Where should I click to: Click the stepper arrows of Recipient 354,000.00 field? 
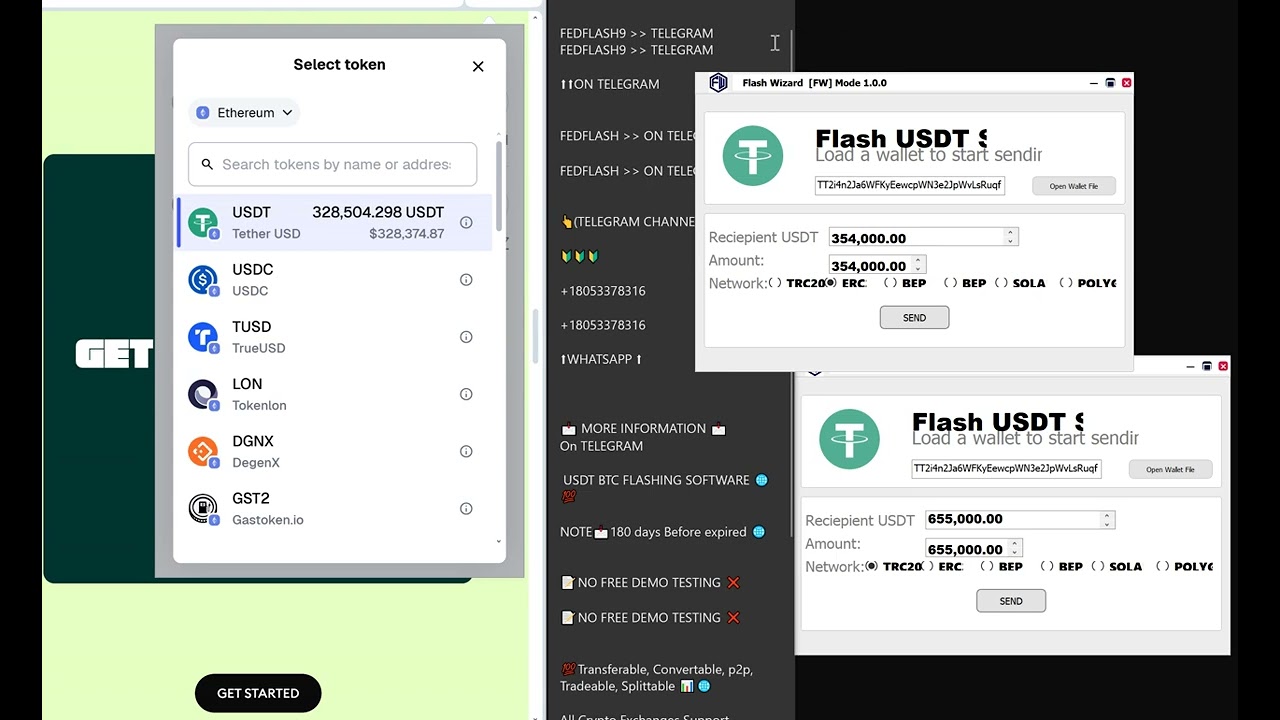pyautogui.click(x=1011, y=237)
